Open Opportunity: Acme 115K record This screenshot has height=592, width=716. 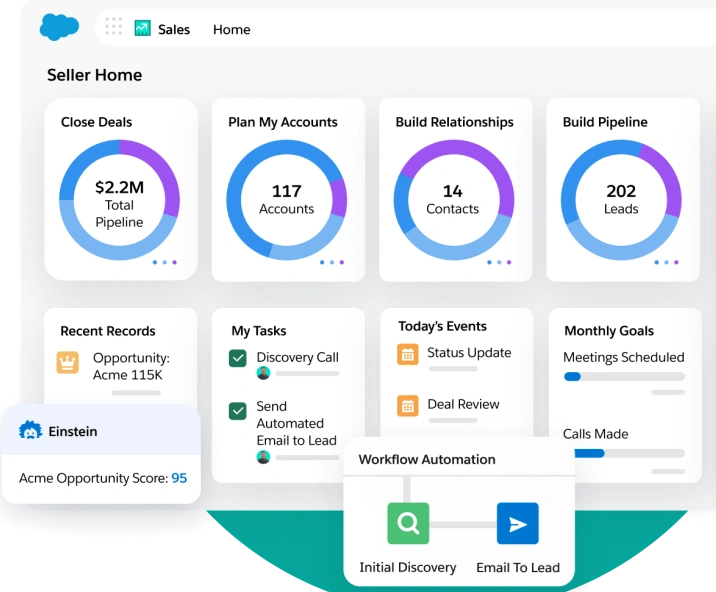click(131, 366)
